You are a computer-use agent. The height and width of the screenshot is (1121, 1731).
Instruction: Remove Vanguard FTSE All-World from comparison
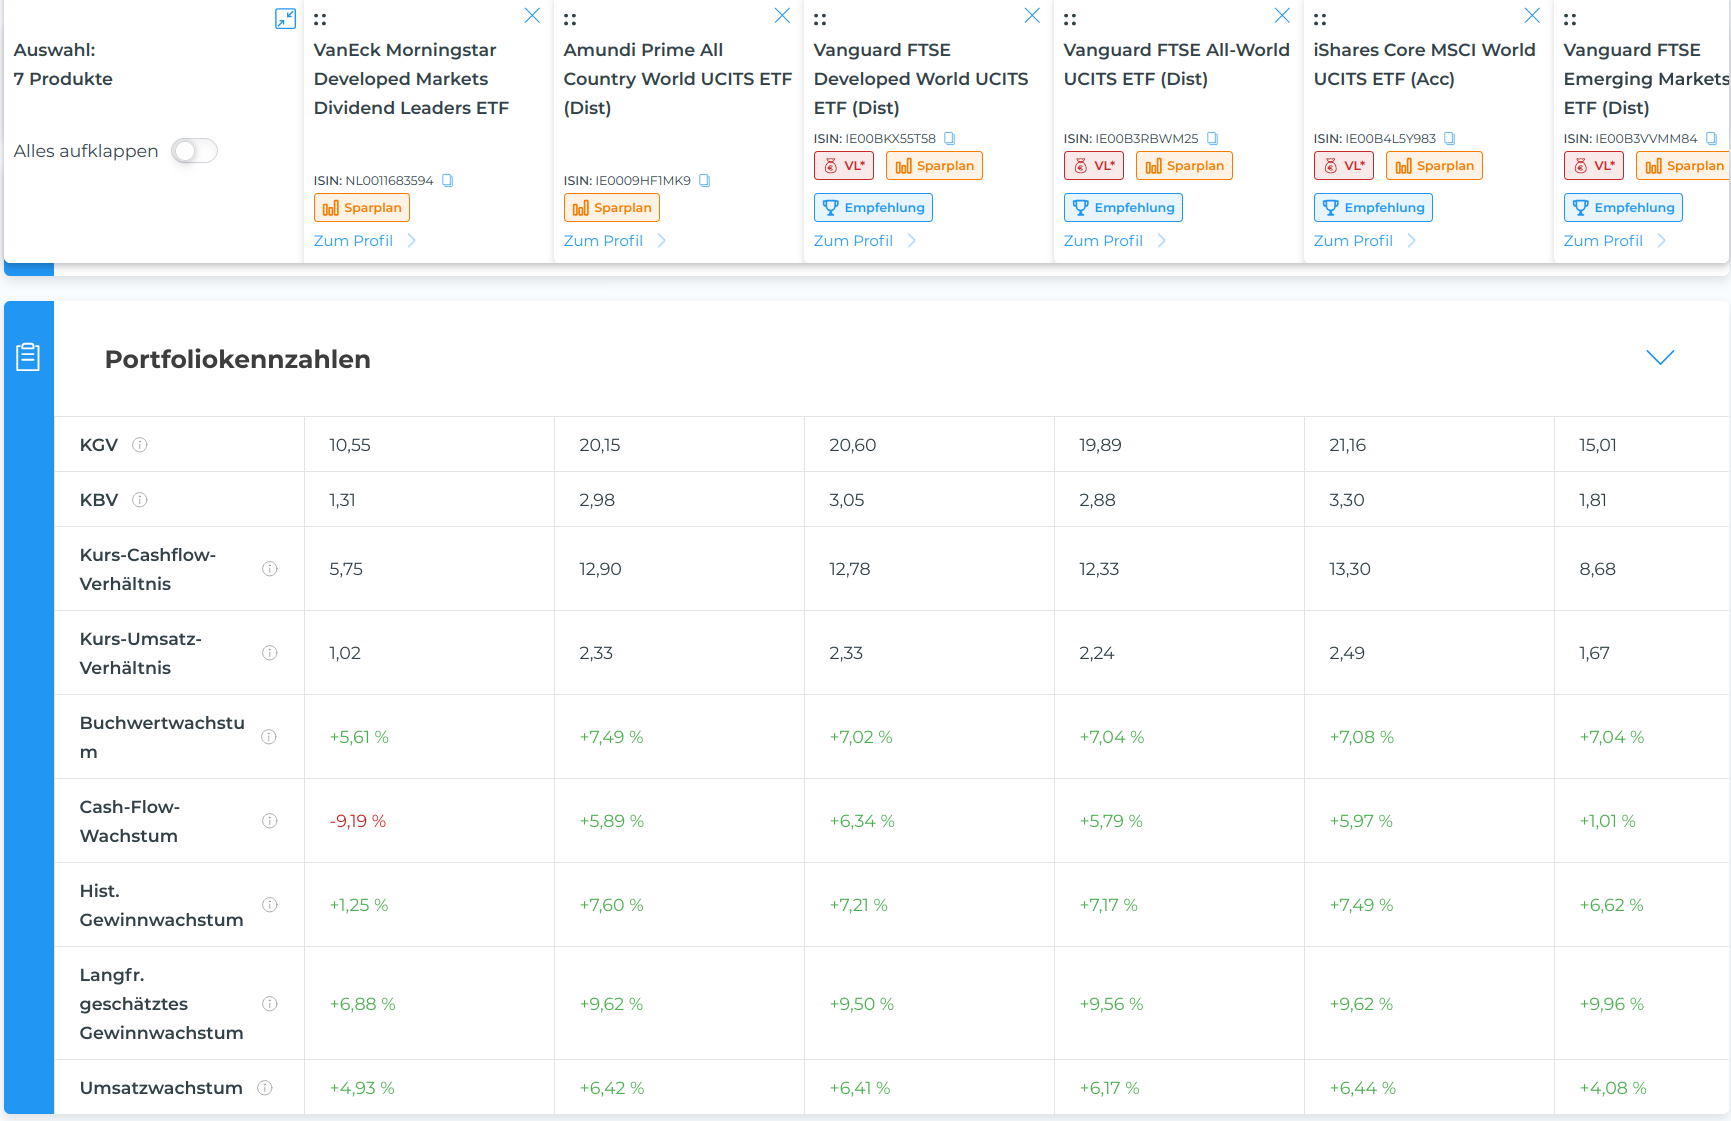(1282, 16)
